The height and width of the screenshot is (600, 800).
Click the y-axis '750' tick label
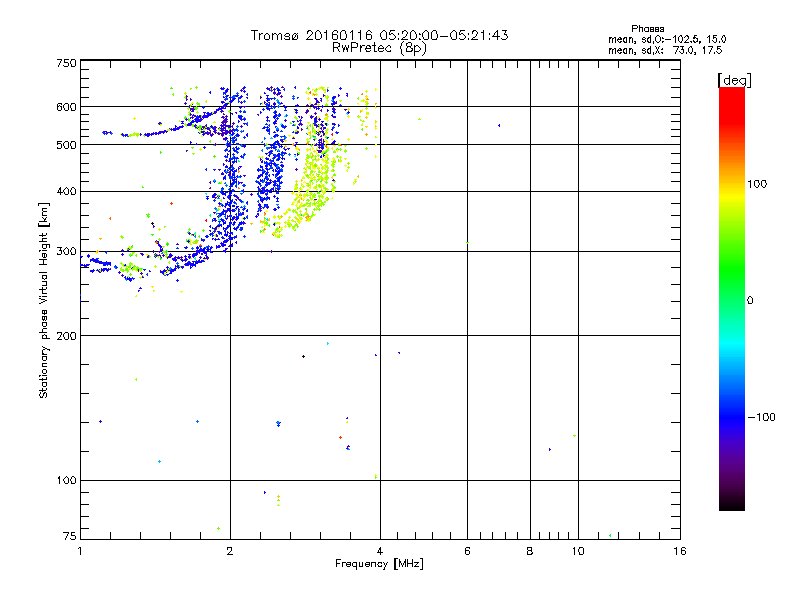pos(66,63)
